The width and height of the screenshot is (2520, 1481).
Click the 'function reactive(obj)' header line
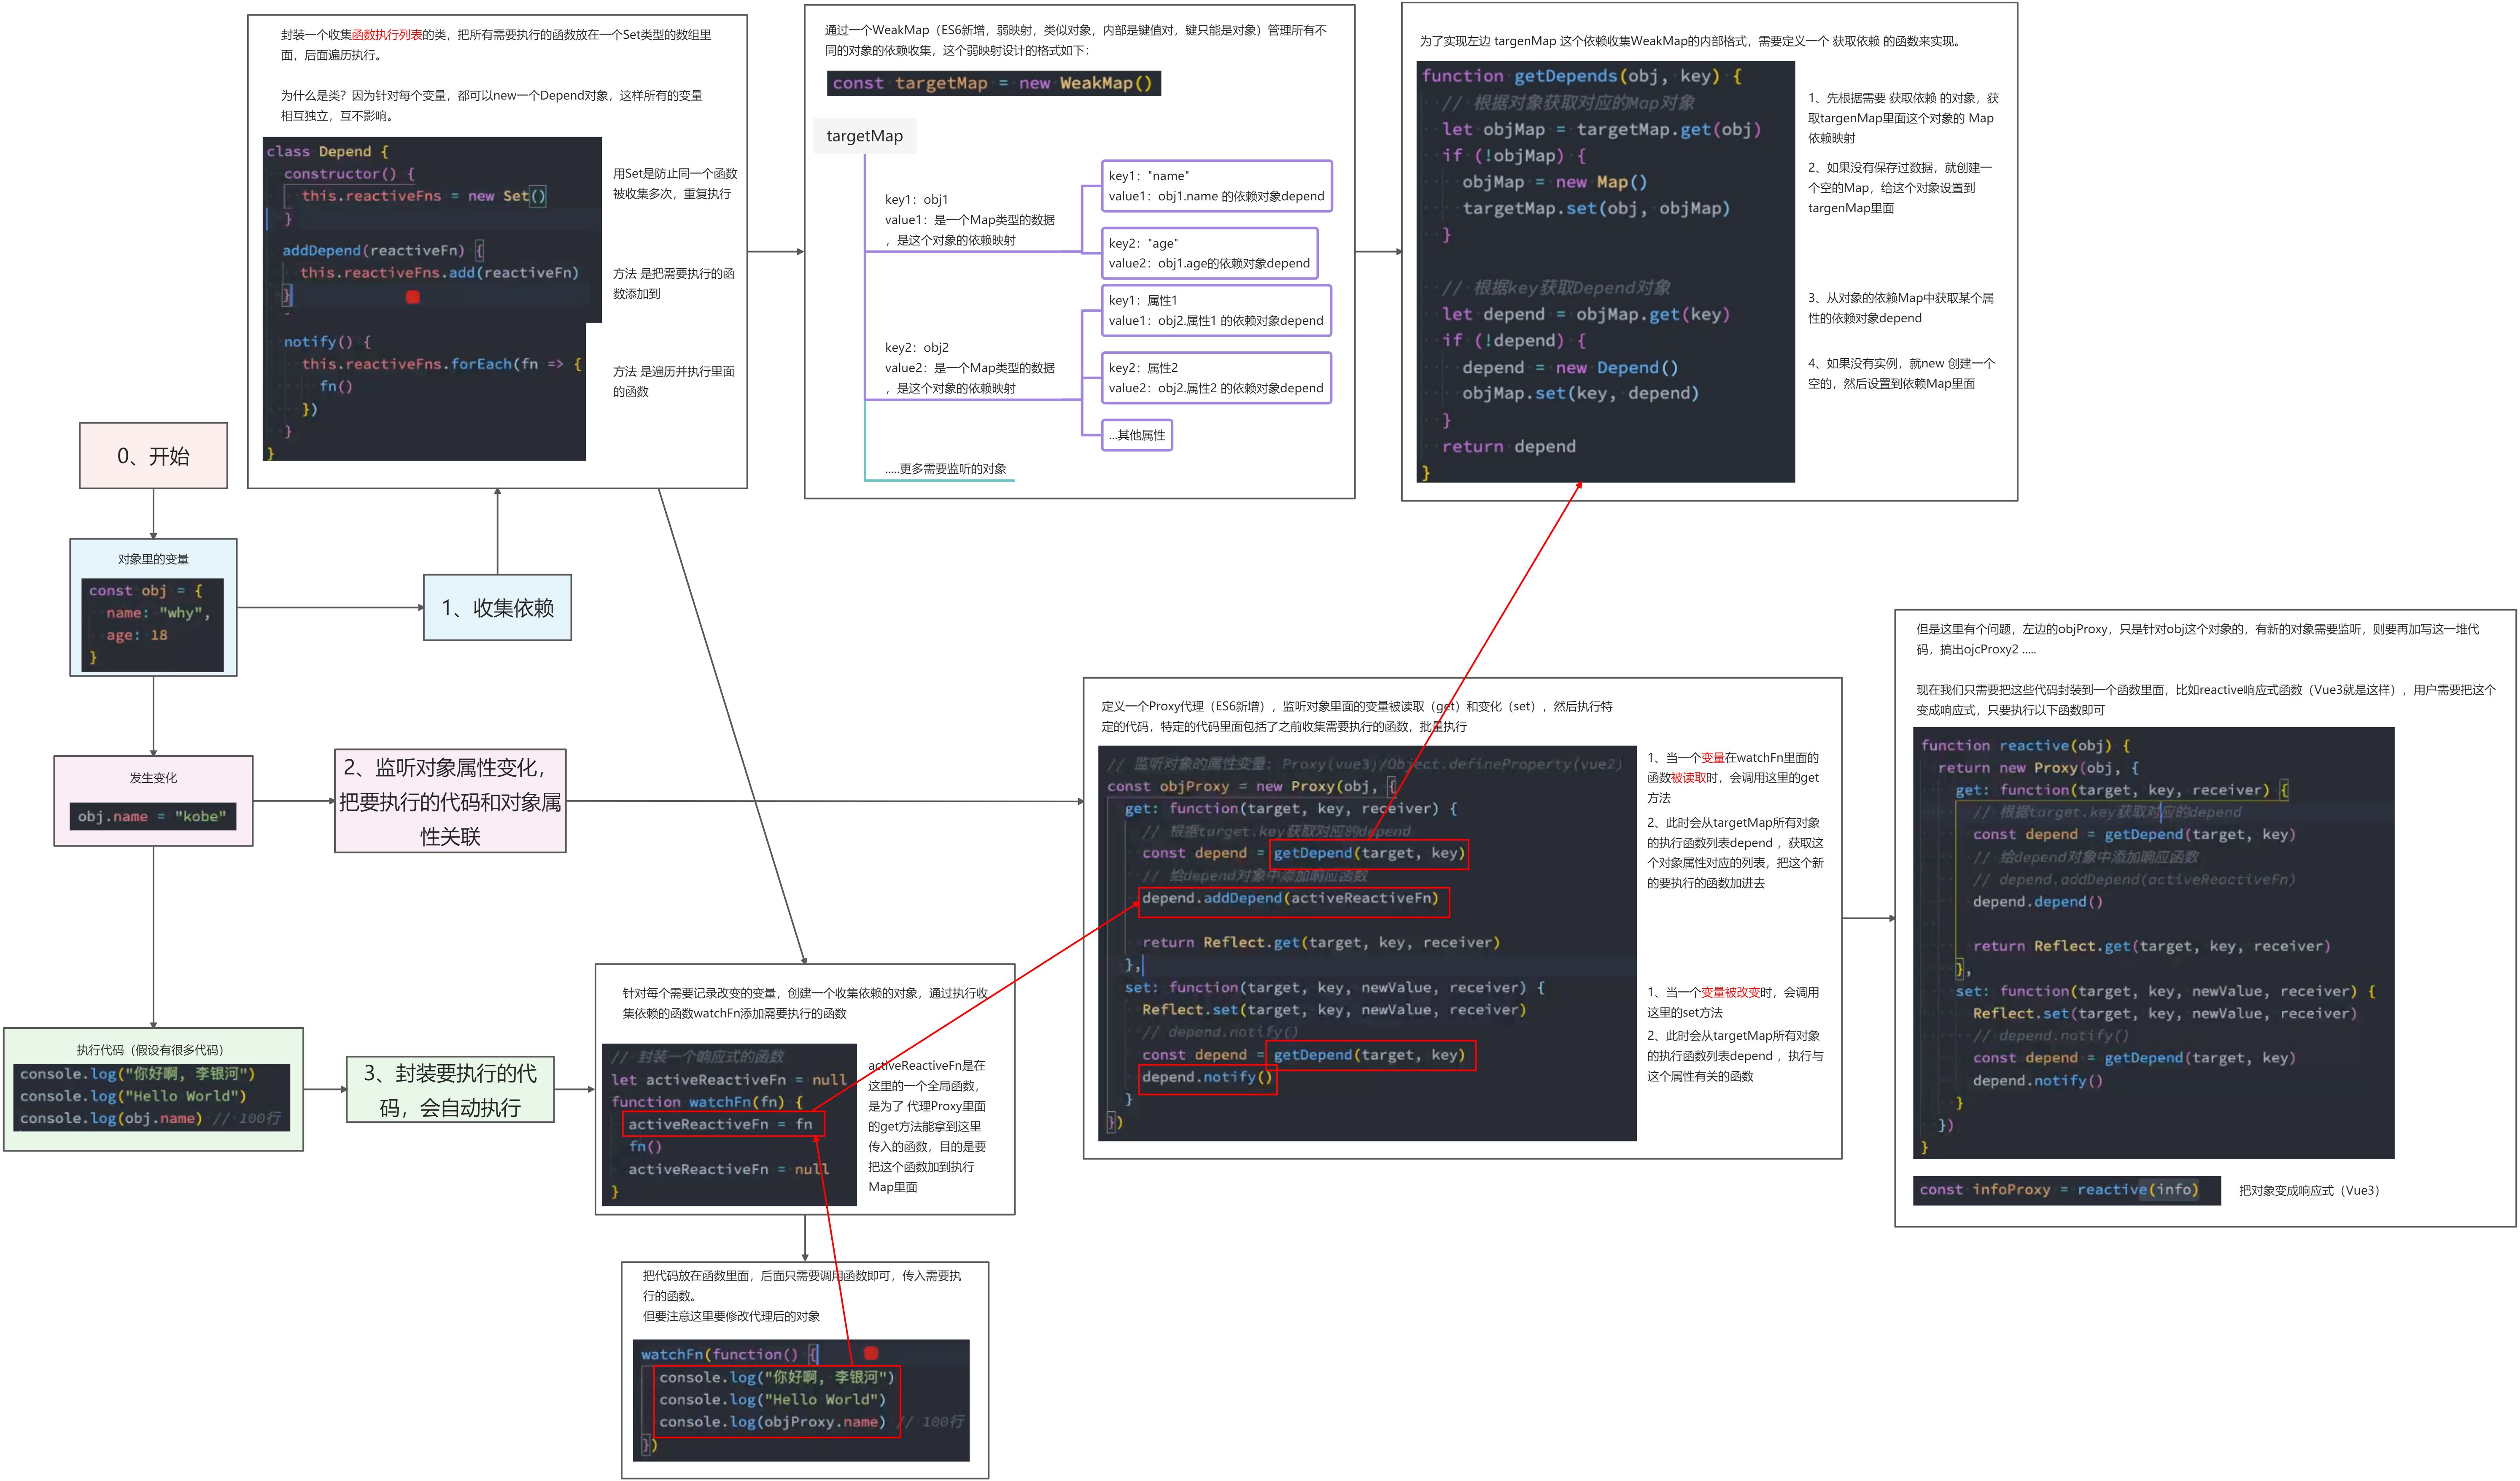(x=2024, y=746)
